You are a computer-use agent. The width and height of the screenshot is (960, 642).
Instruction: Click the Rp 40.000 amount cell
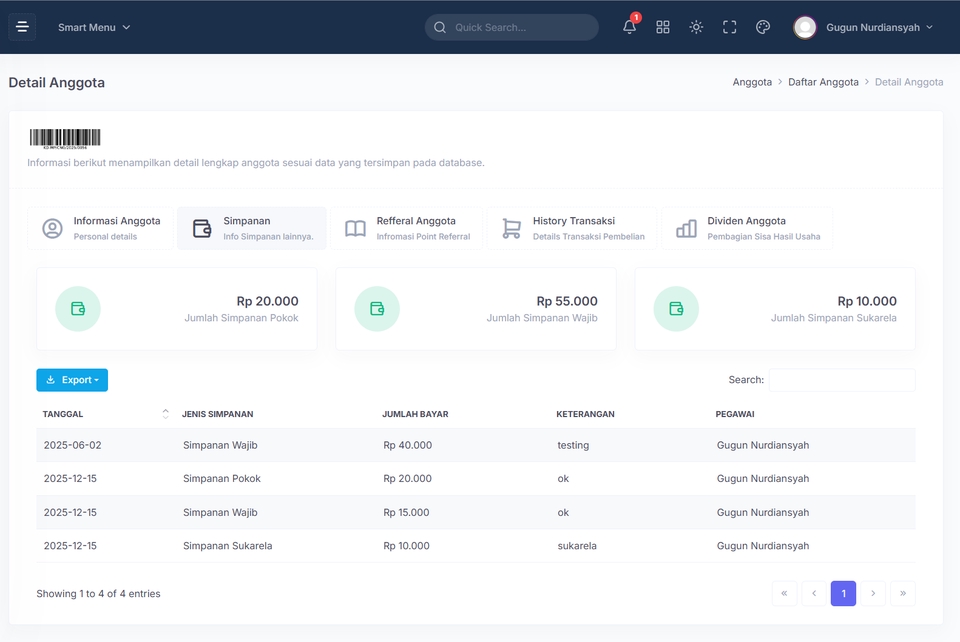coord(407,445)
